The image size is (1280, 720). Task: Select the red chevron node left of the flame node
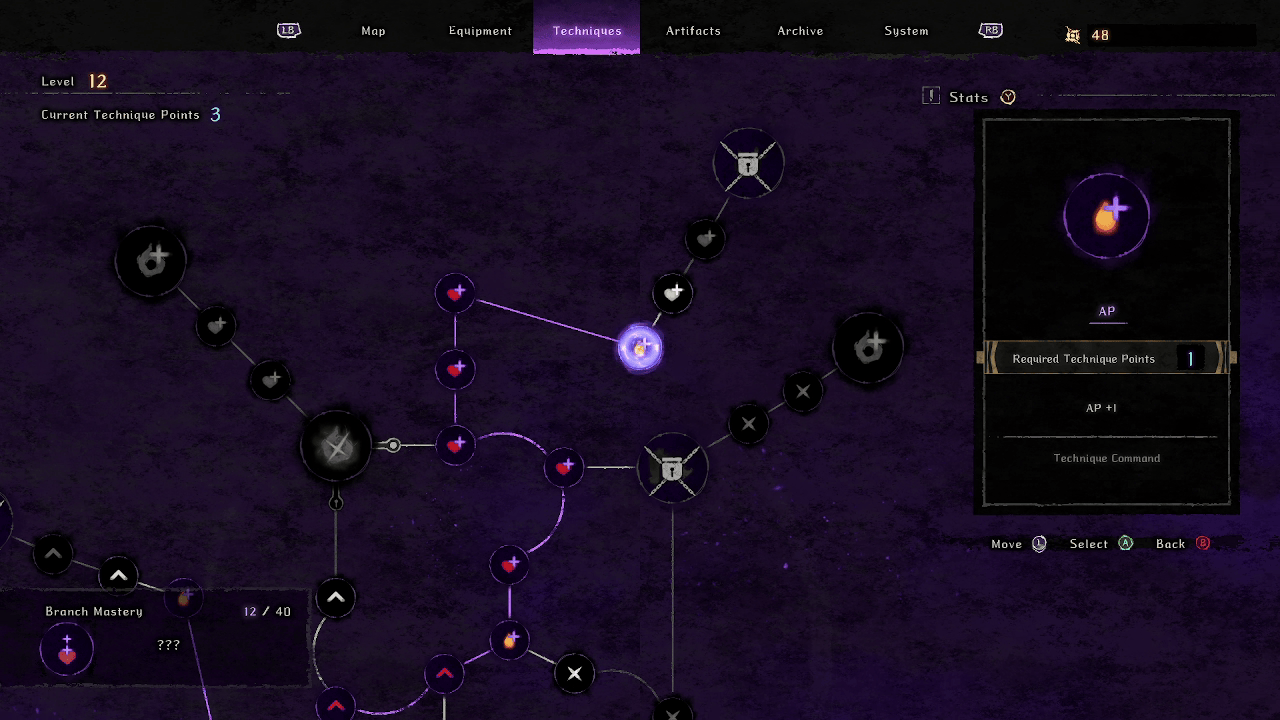[x=444, y=673]
